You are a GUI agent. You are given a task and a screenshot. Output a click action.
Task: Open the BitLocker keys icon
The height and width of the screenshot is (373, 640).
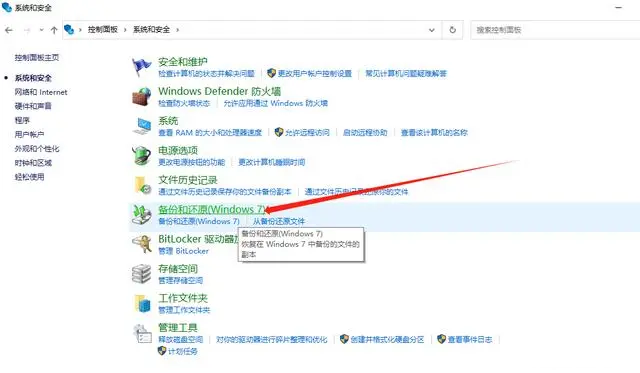point(142,244)
